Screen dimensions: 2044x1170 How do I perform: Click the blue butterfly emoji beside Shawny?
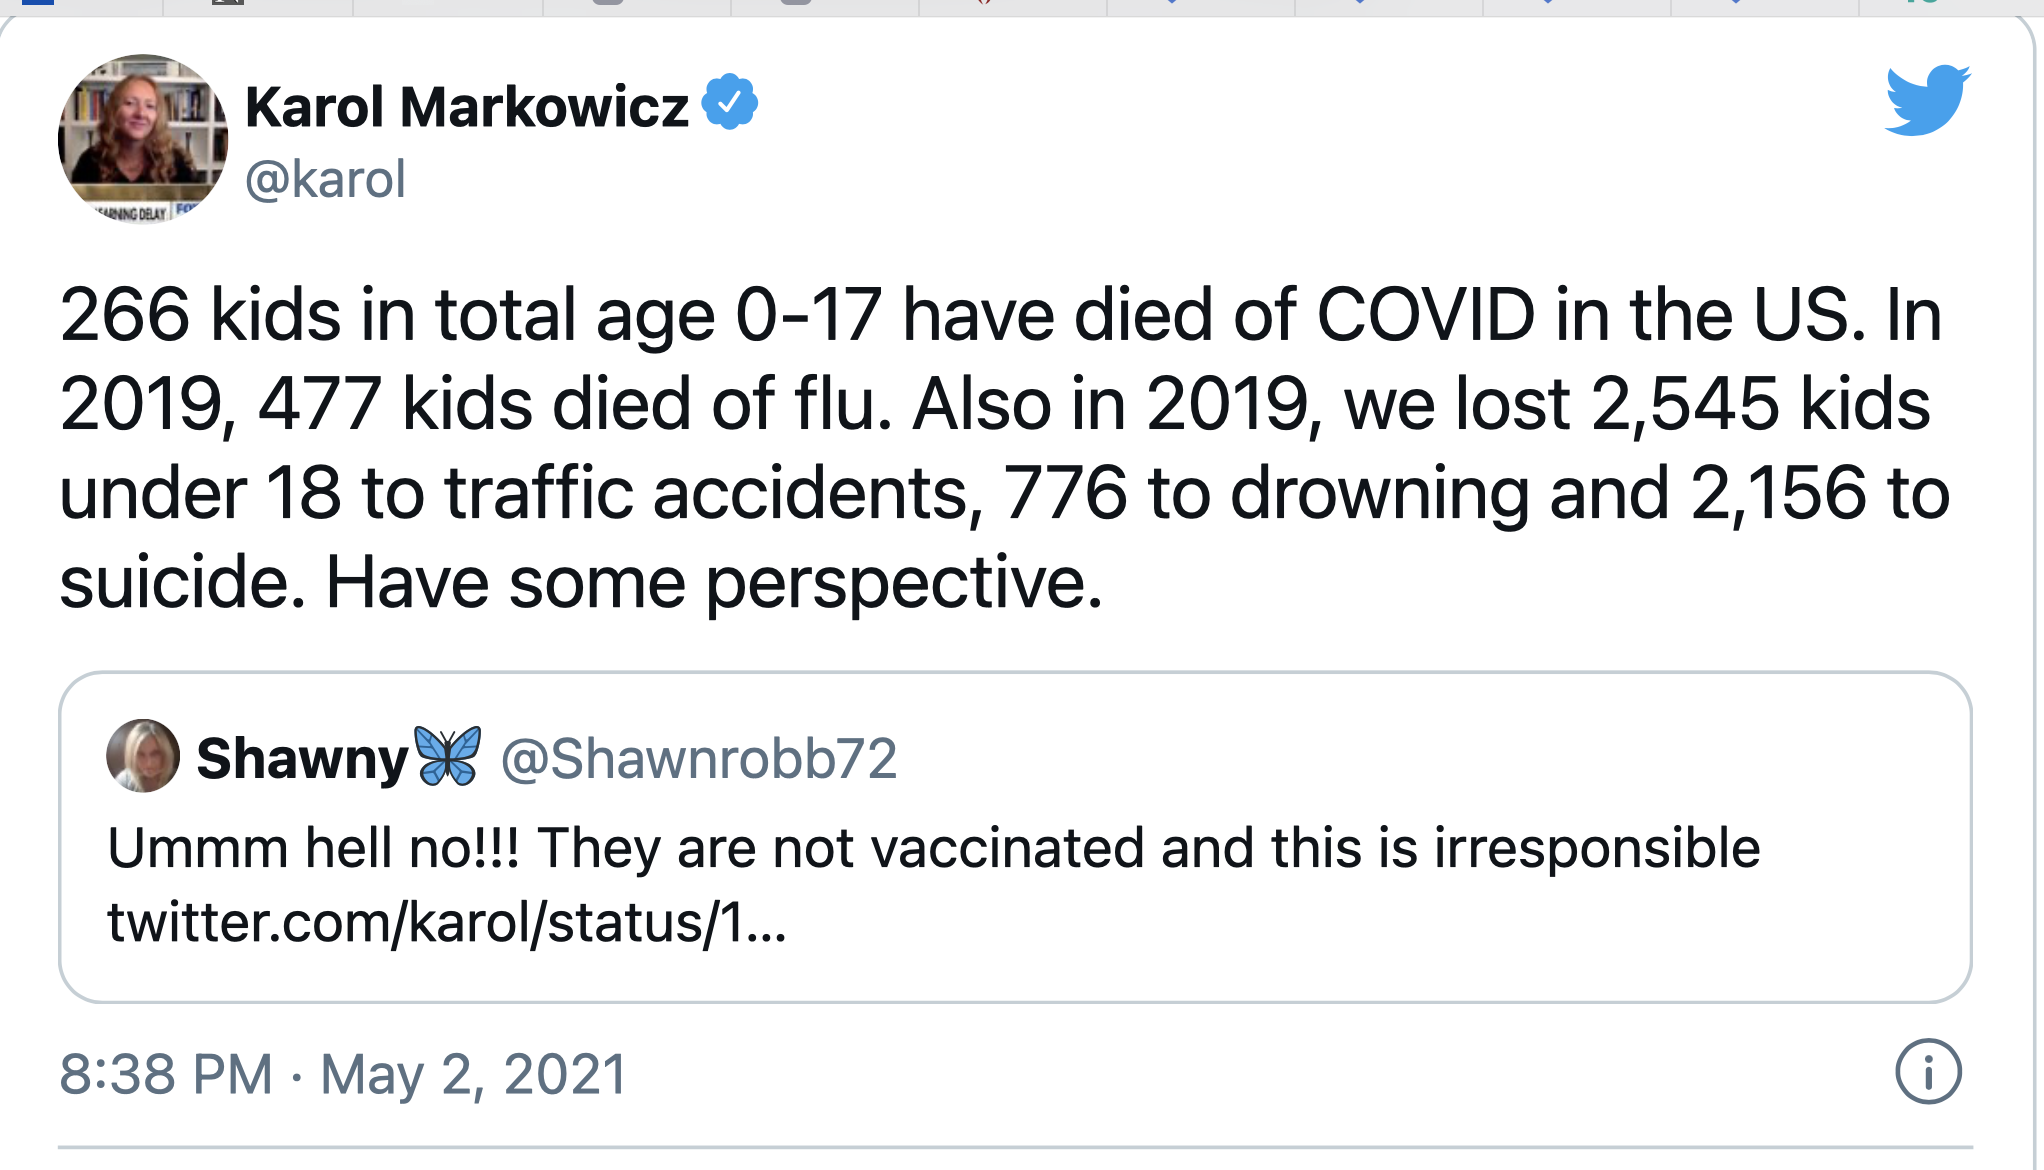tap(448, 756)
